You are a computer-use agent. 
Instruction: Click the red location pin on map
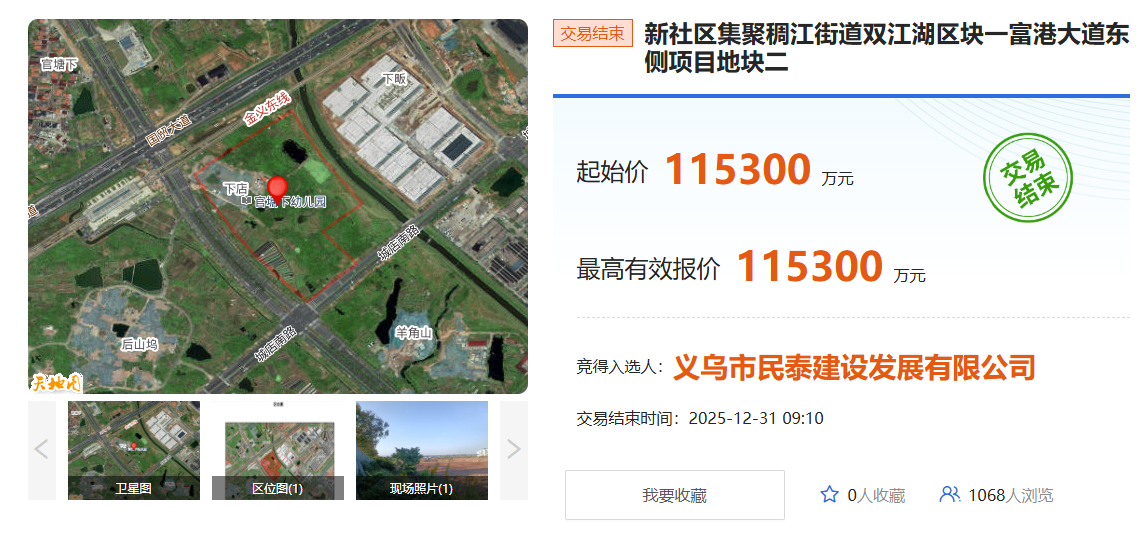[277, 190]
